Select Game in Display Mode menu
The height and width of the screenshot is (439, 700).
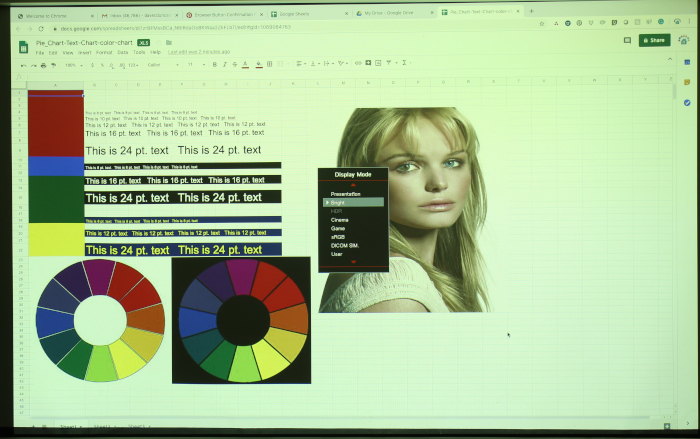[338, 228]
